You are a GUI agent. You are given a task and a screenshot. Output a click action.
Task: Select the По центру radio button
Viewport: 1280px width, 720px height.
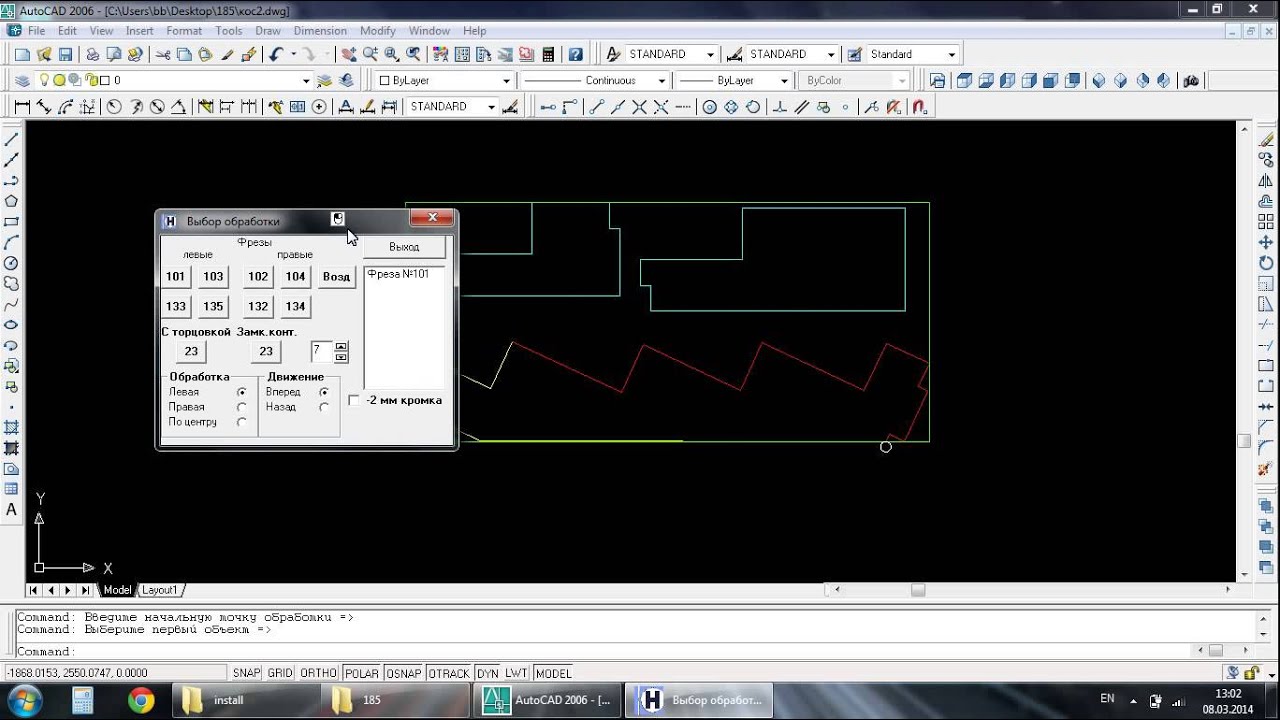click(241, 422)
